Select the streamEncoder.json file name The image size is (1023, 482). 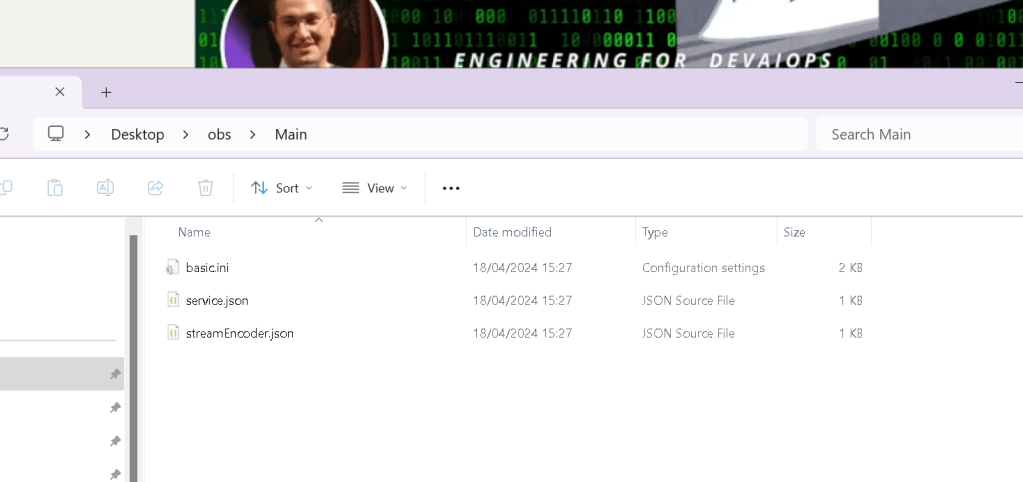[239, 333]
